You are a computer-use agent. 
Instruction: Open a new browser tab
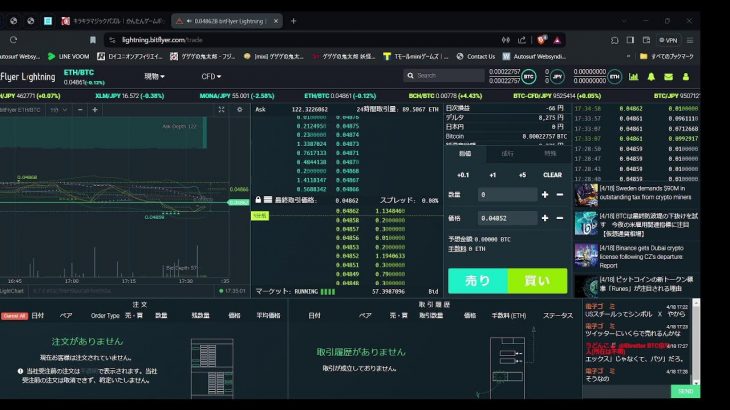(x=293, y=21)
